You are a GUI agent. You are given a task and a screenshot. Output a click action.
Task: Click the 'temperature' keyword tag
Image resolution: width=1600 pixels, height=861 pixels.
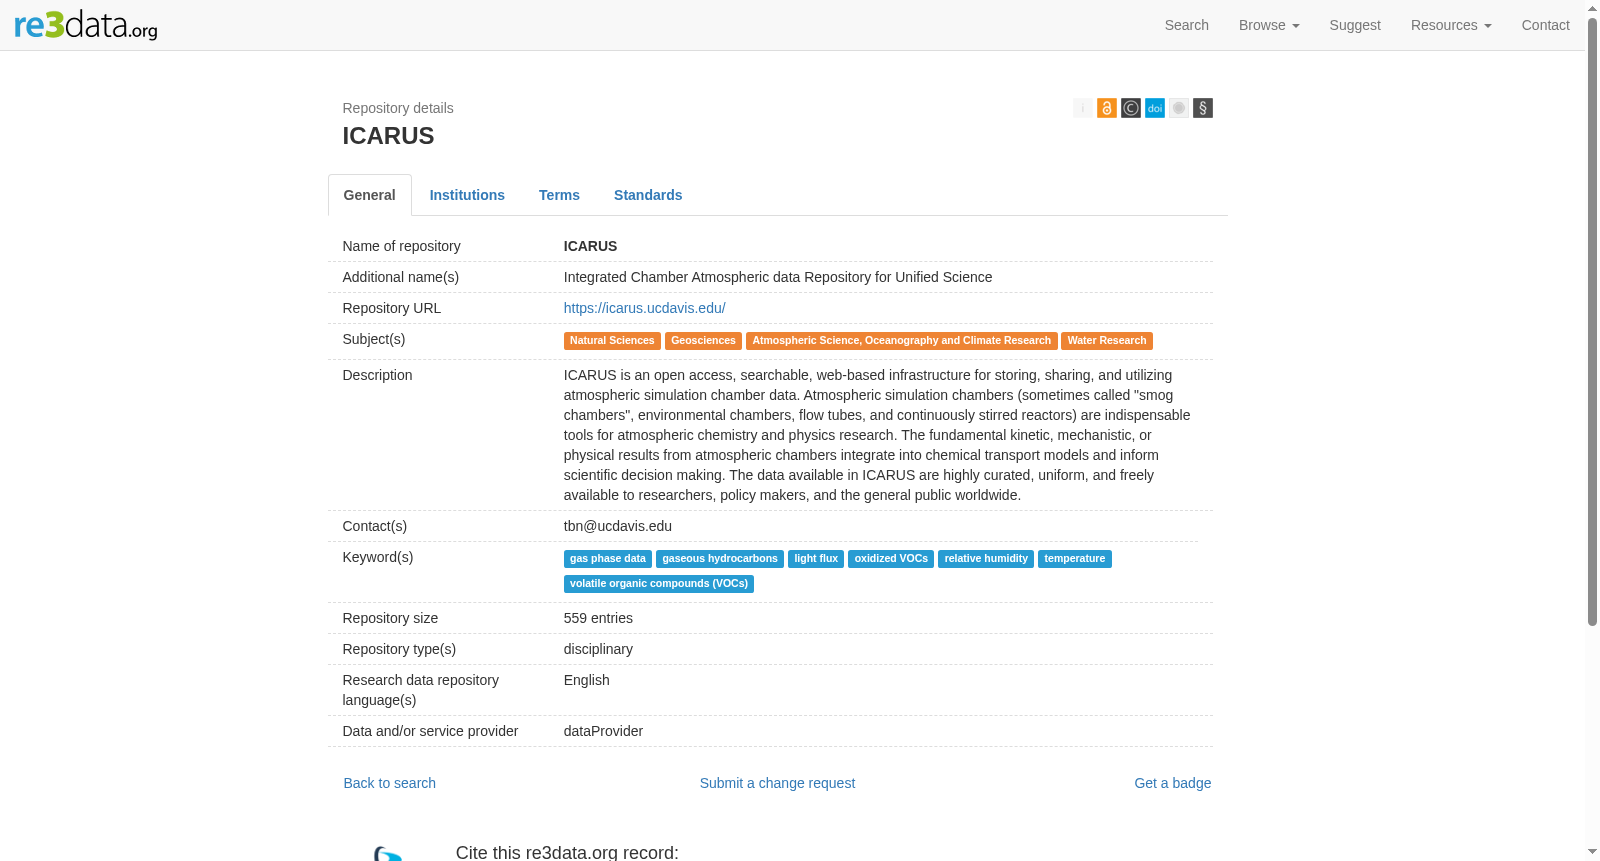1075,559
